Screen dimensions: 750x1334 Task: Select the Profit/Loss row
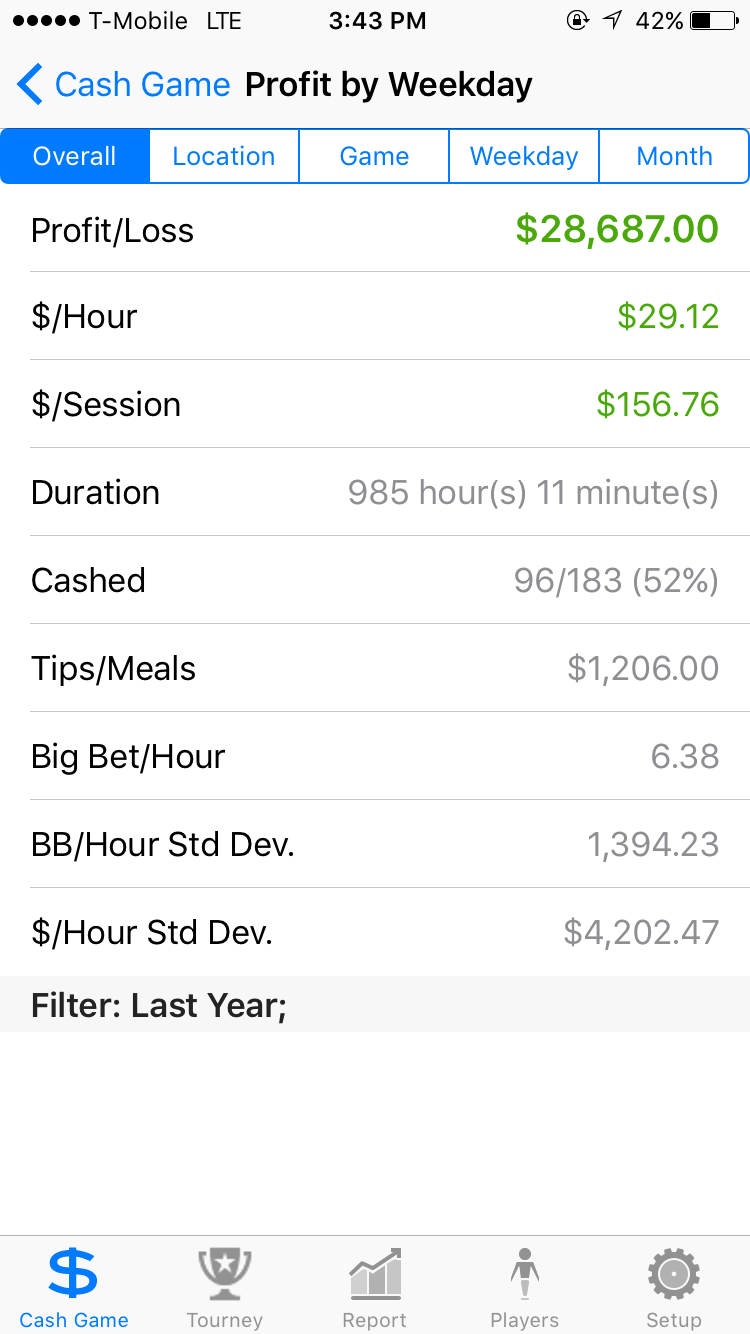(x=375, y=229)
